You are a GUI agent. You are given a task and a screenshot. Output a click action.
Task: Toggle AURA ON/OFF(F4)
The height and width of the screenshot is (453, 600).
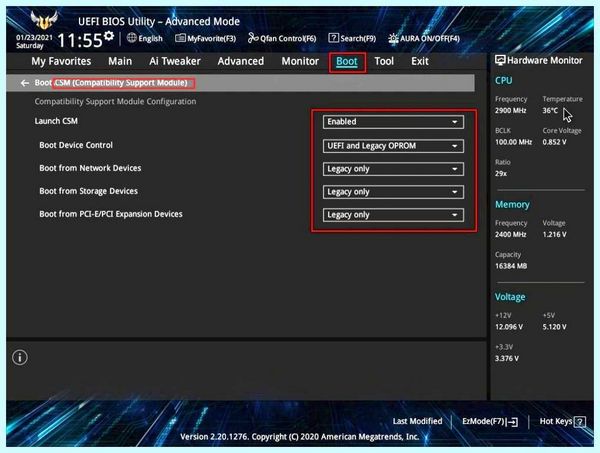point(424,38)
